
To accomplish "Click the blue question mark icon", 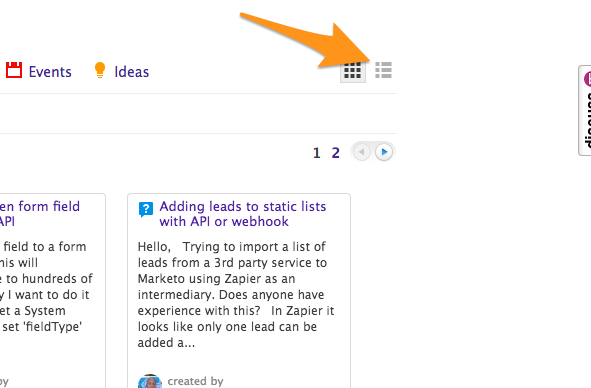I will 146,209.
